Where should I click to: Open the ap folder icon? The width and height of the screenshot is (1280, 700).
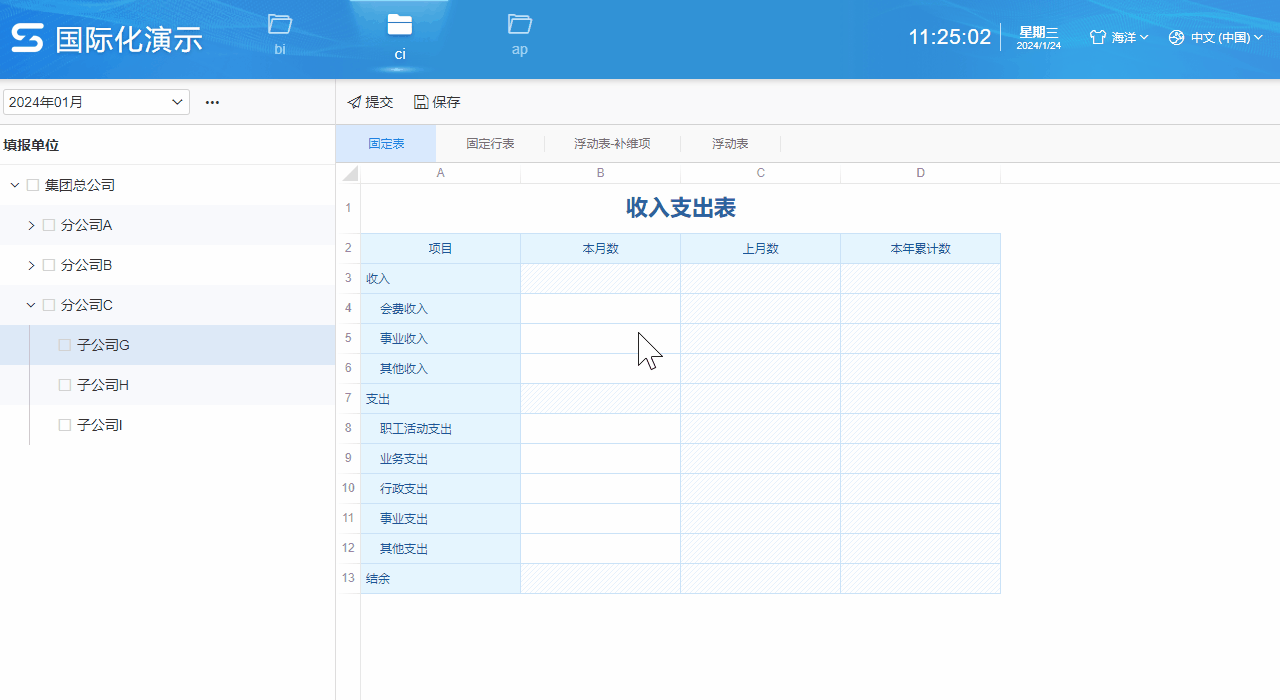[519, 24]
